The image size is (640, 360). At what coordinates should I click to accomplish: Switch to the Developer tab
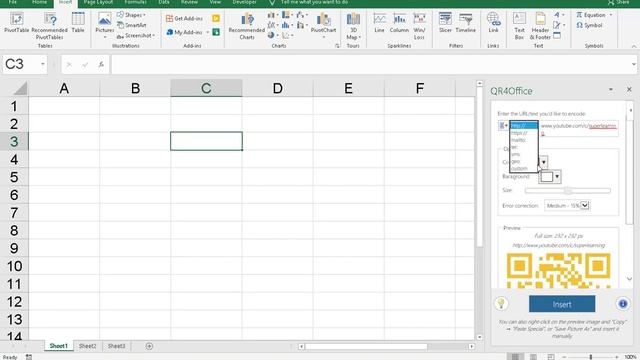pyautogui.click(x=244, y=2)
